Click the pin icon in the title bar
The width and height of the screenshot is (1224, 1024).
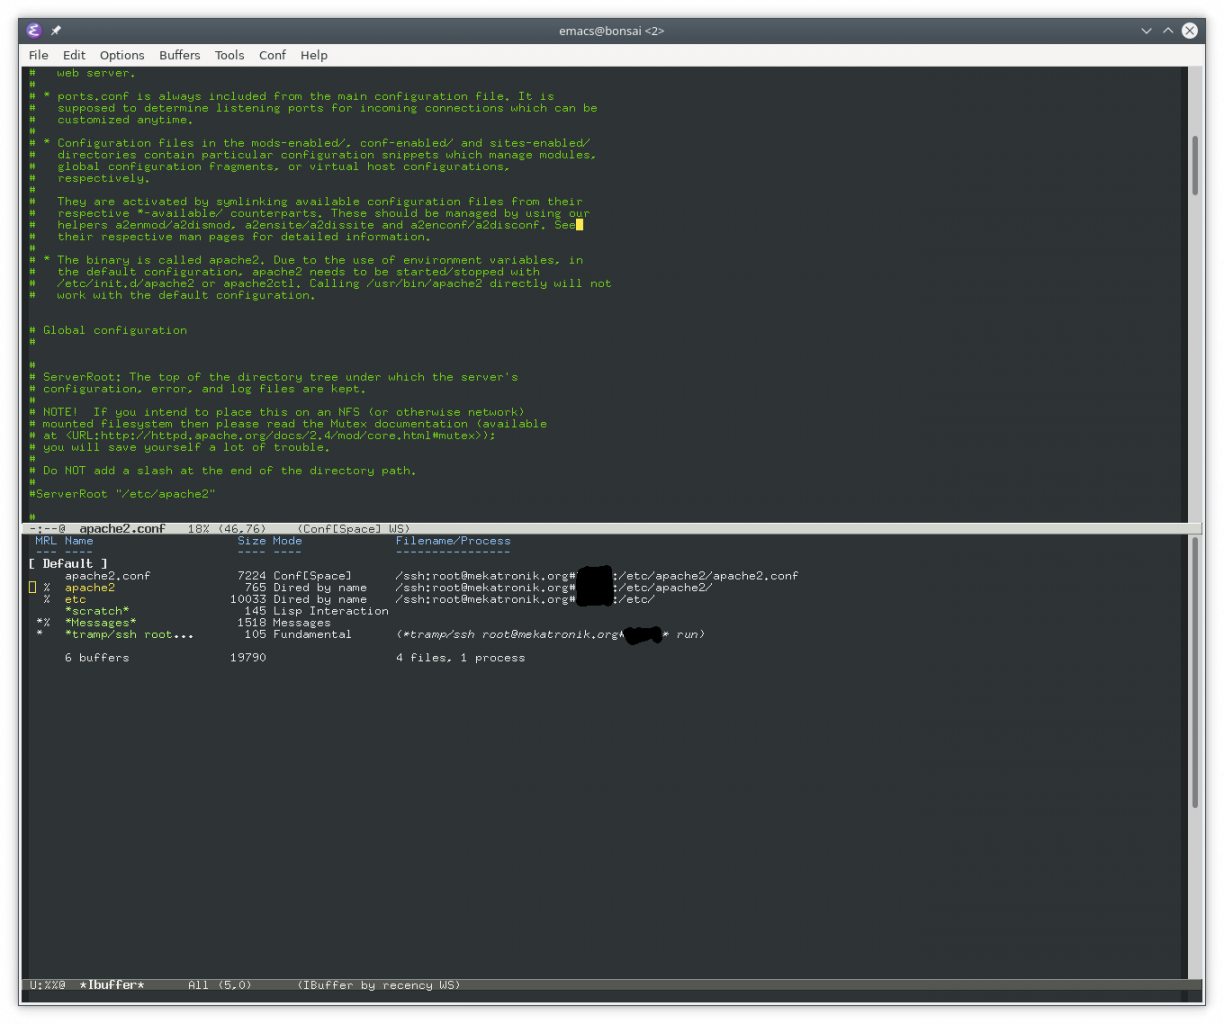click(56, 30)
